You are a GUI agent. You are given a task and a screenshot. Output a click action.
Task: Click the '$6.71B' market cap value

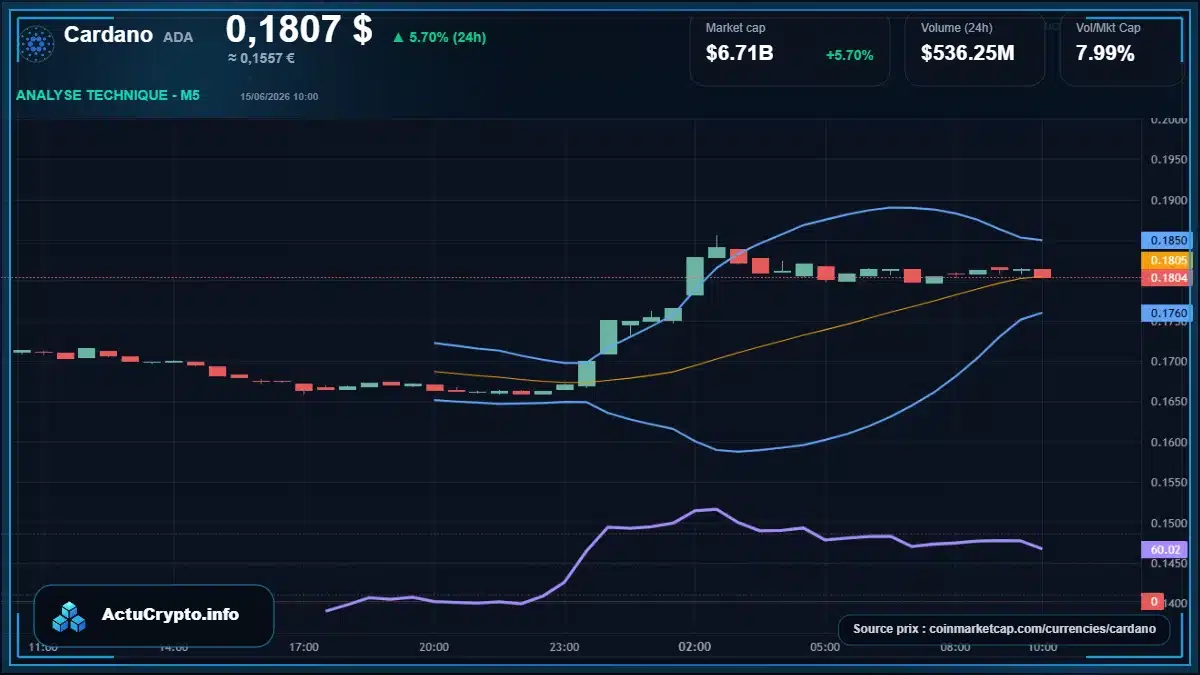pos(739,54)
